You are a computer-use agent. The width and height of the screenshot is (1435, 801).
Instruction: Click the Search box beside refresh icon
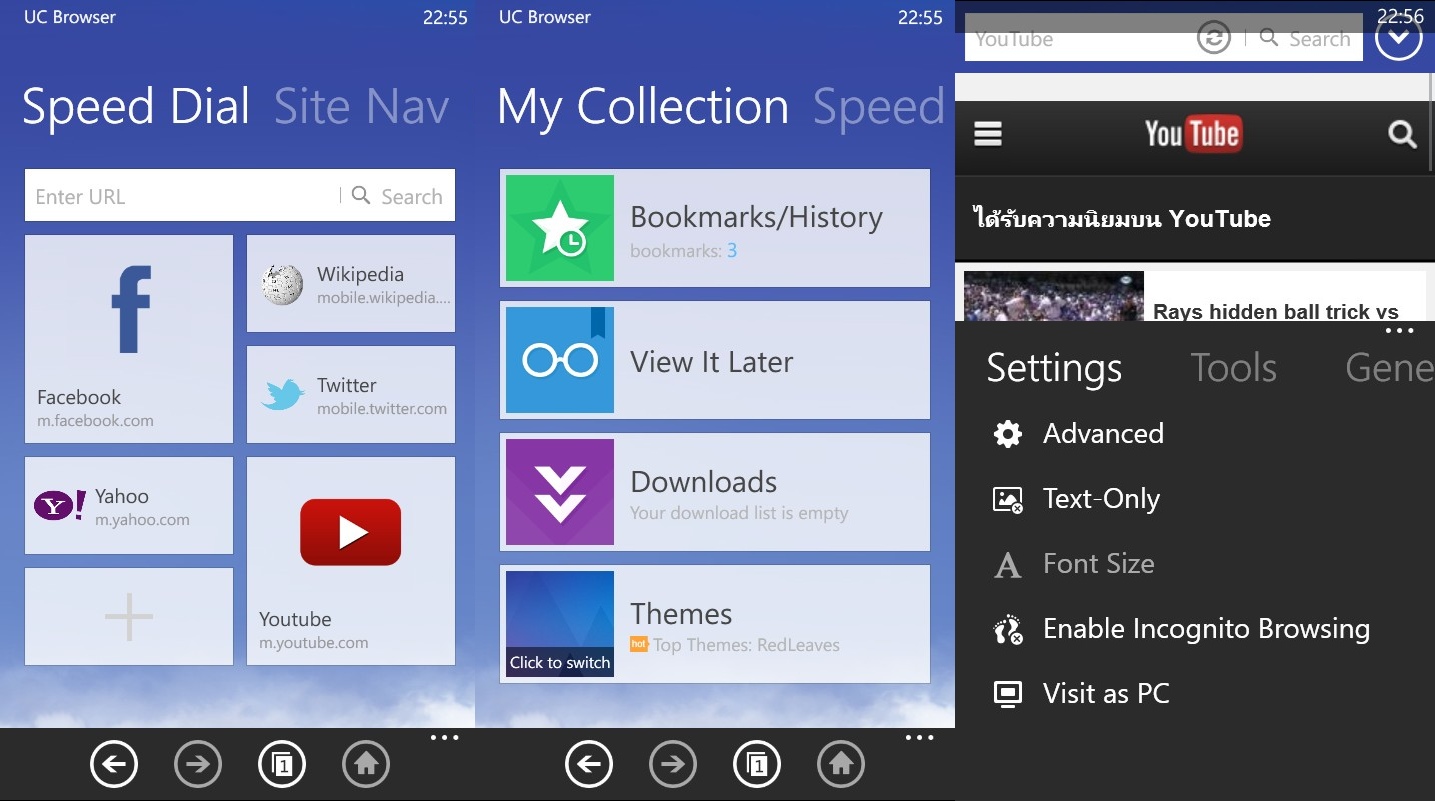[1305, 39]
